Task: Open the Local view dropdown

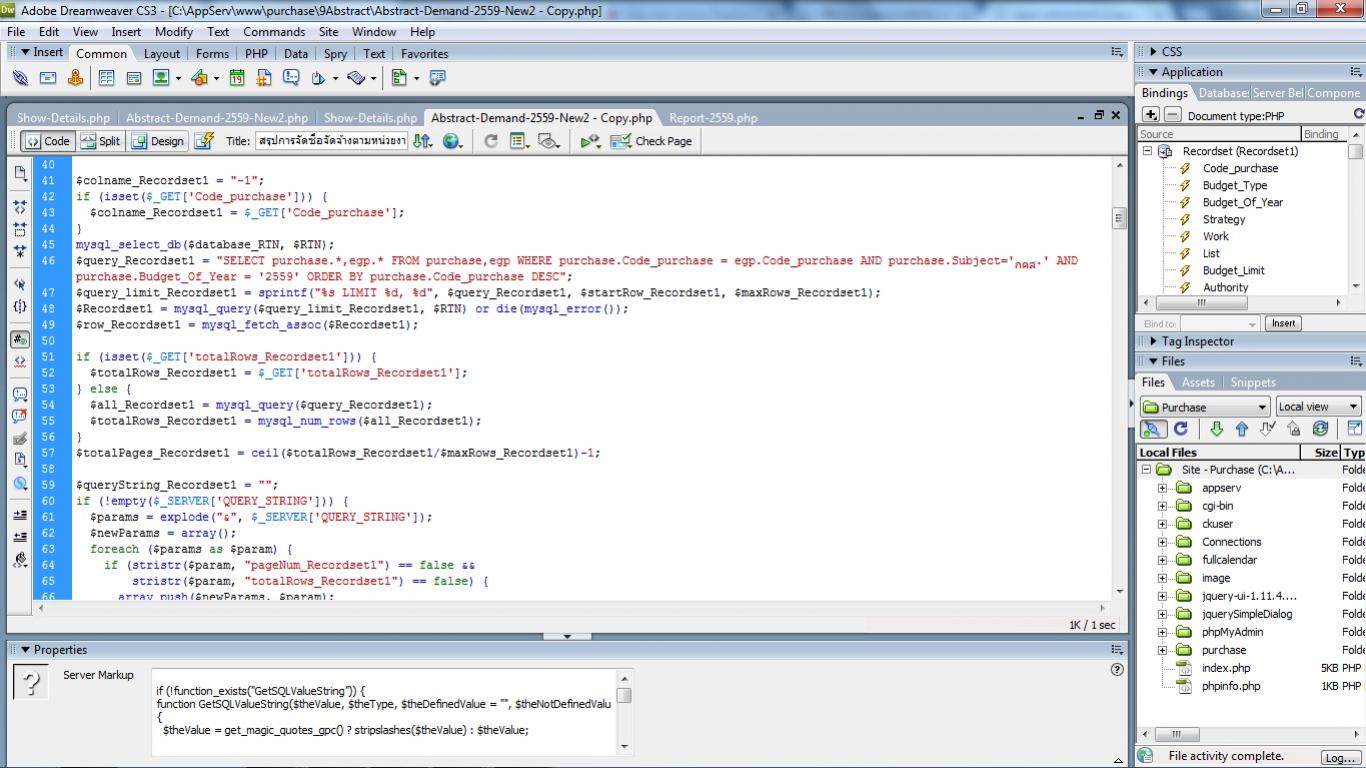Action: pos(1318,407)
